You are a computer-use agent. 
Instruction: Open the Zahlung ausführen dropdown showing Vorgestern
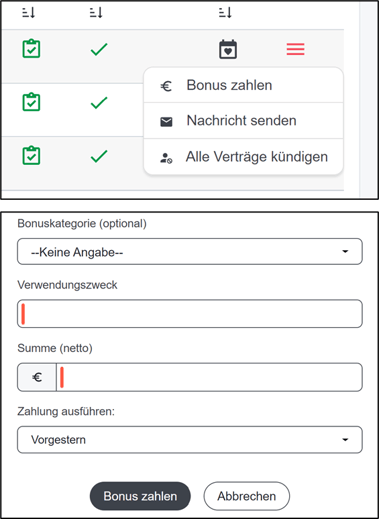coord(190,440)
